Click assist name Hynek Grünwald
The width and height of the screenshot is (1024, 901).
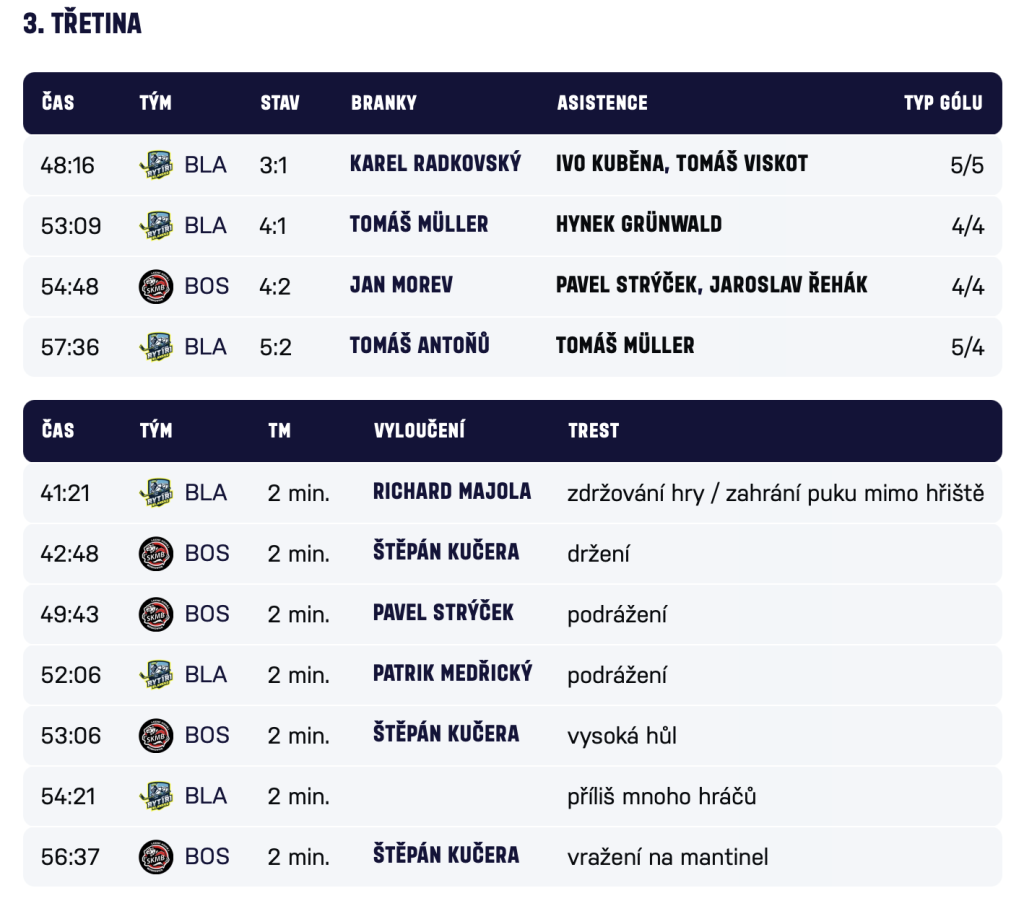(638, 225)
